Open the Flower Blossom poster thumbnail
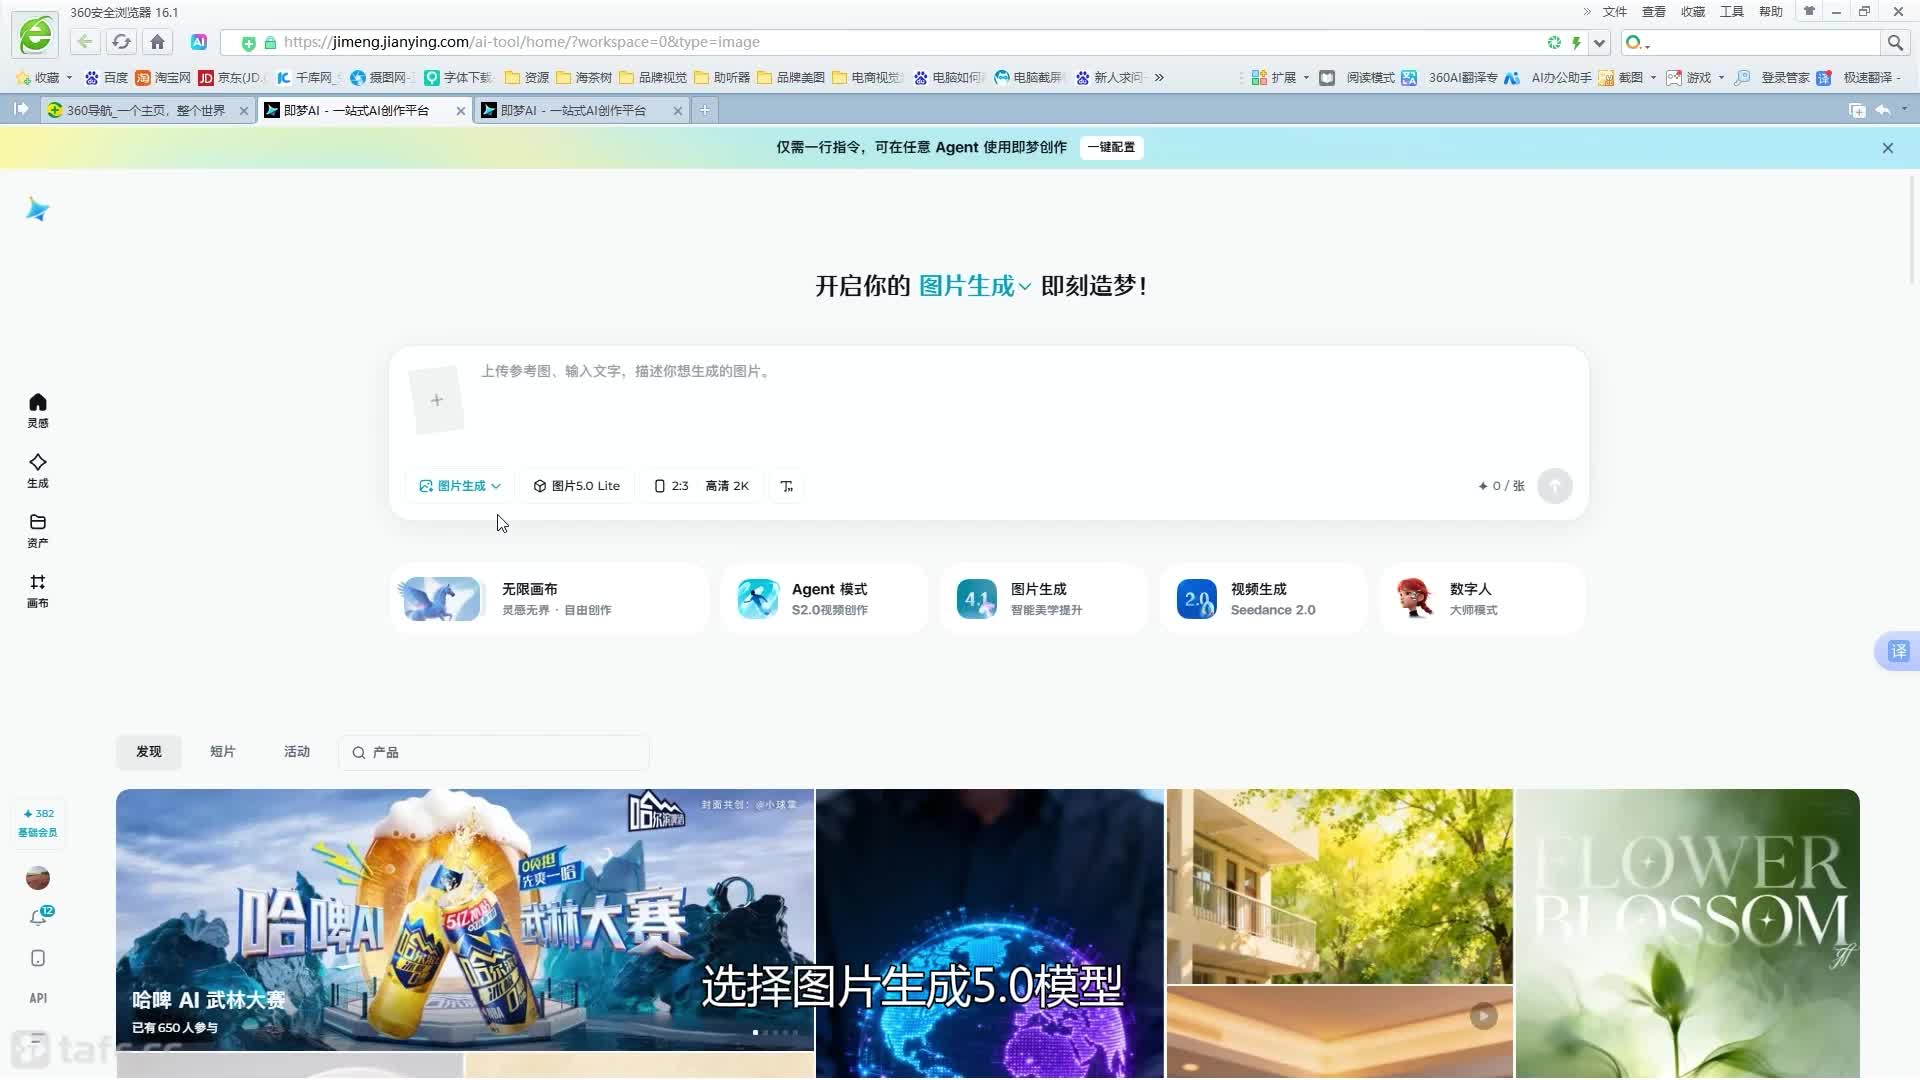This screenshot has height=1080, width=1920. click(x=1688, y=933)
